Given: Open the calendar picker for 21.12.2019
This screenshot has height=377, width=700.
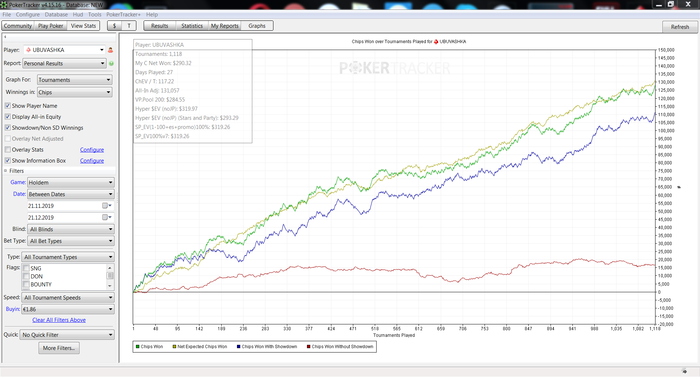Looking at the screenshot, I should (106, 217).
